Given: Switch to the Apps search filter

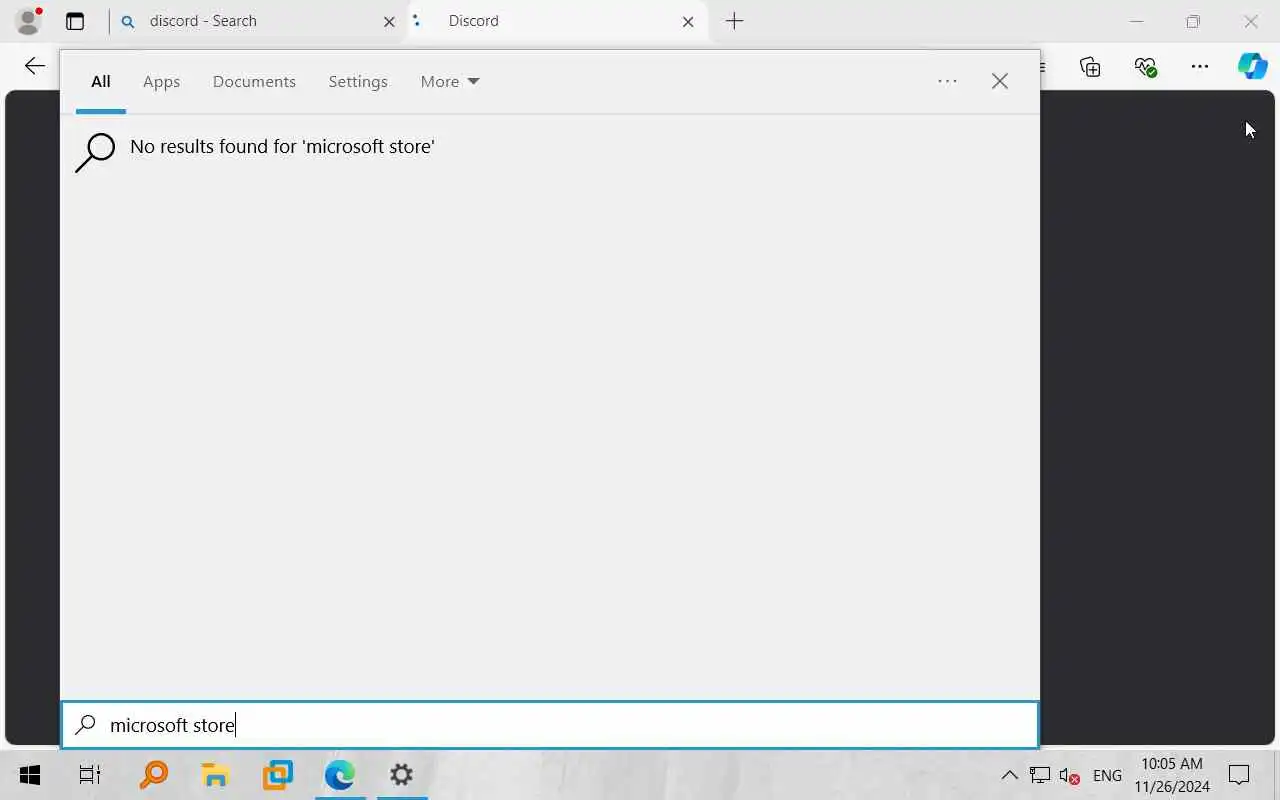Looking at the screenshot, I should (161, 82).
